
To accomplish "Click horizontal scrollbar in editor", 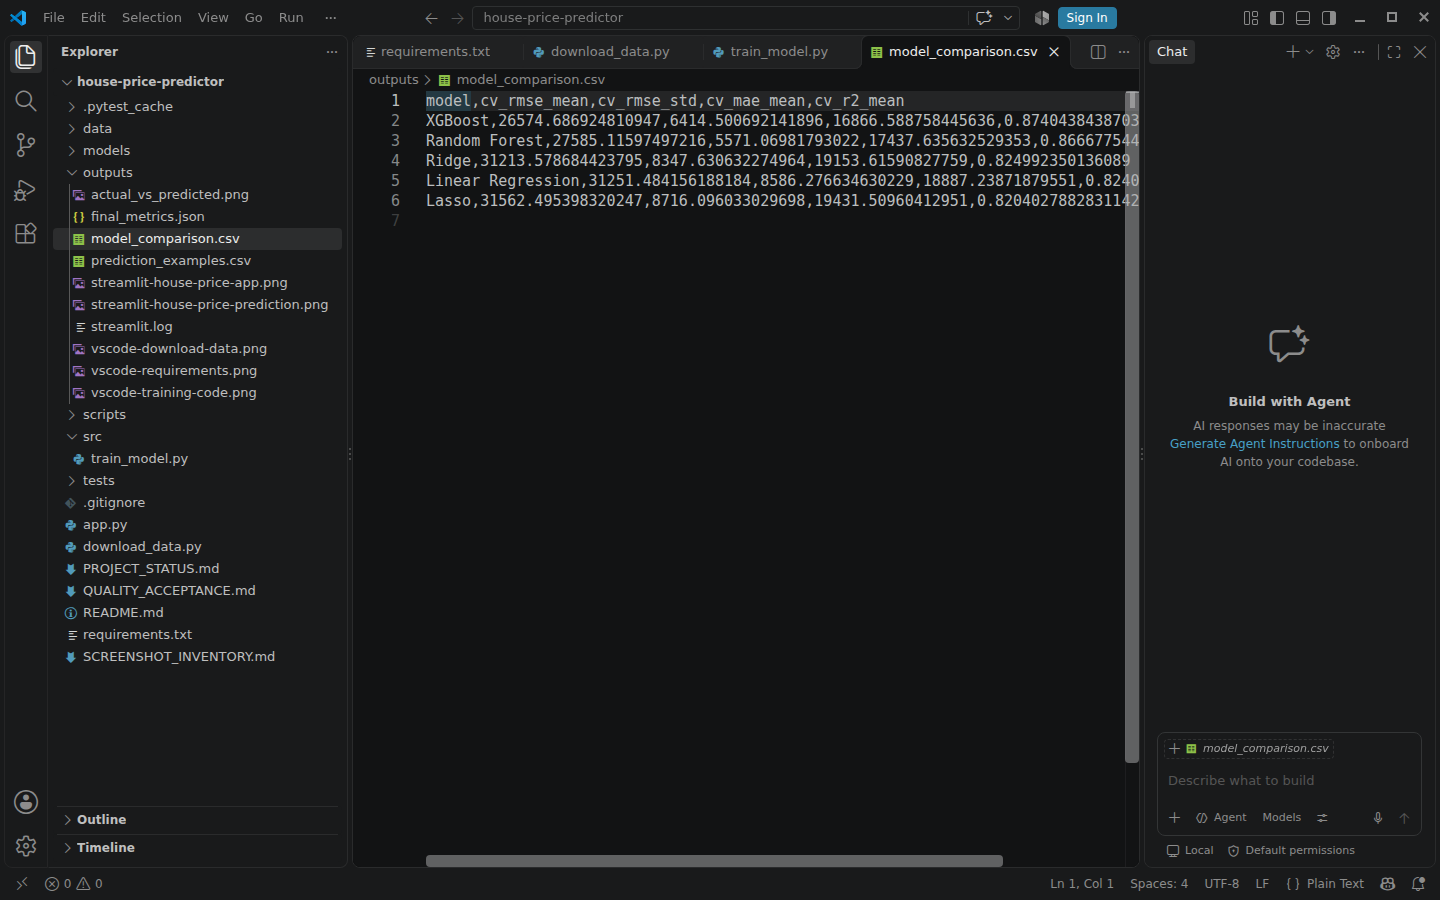I will 714,861.
